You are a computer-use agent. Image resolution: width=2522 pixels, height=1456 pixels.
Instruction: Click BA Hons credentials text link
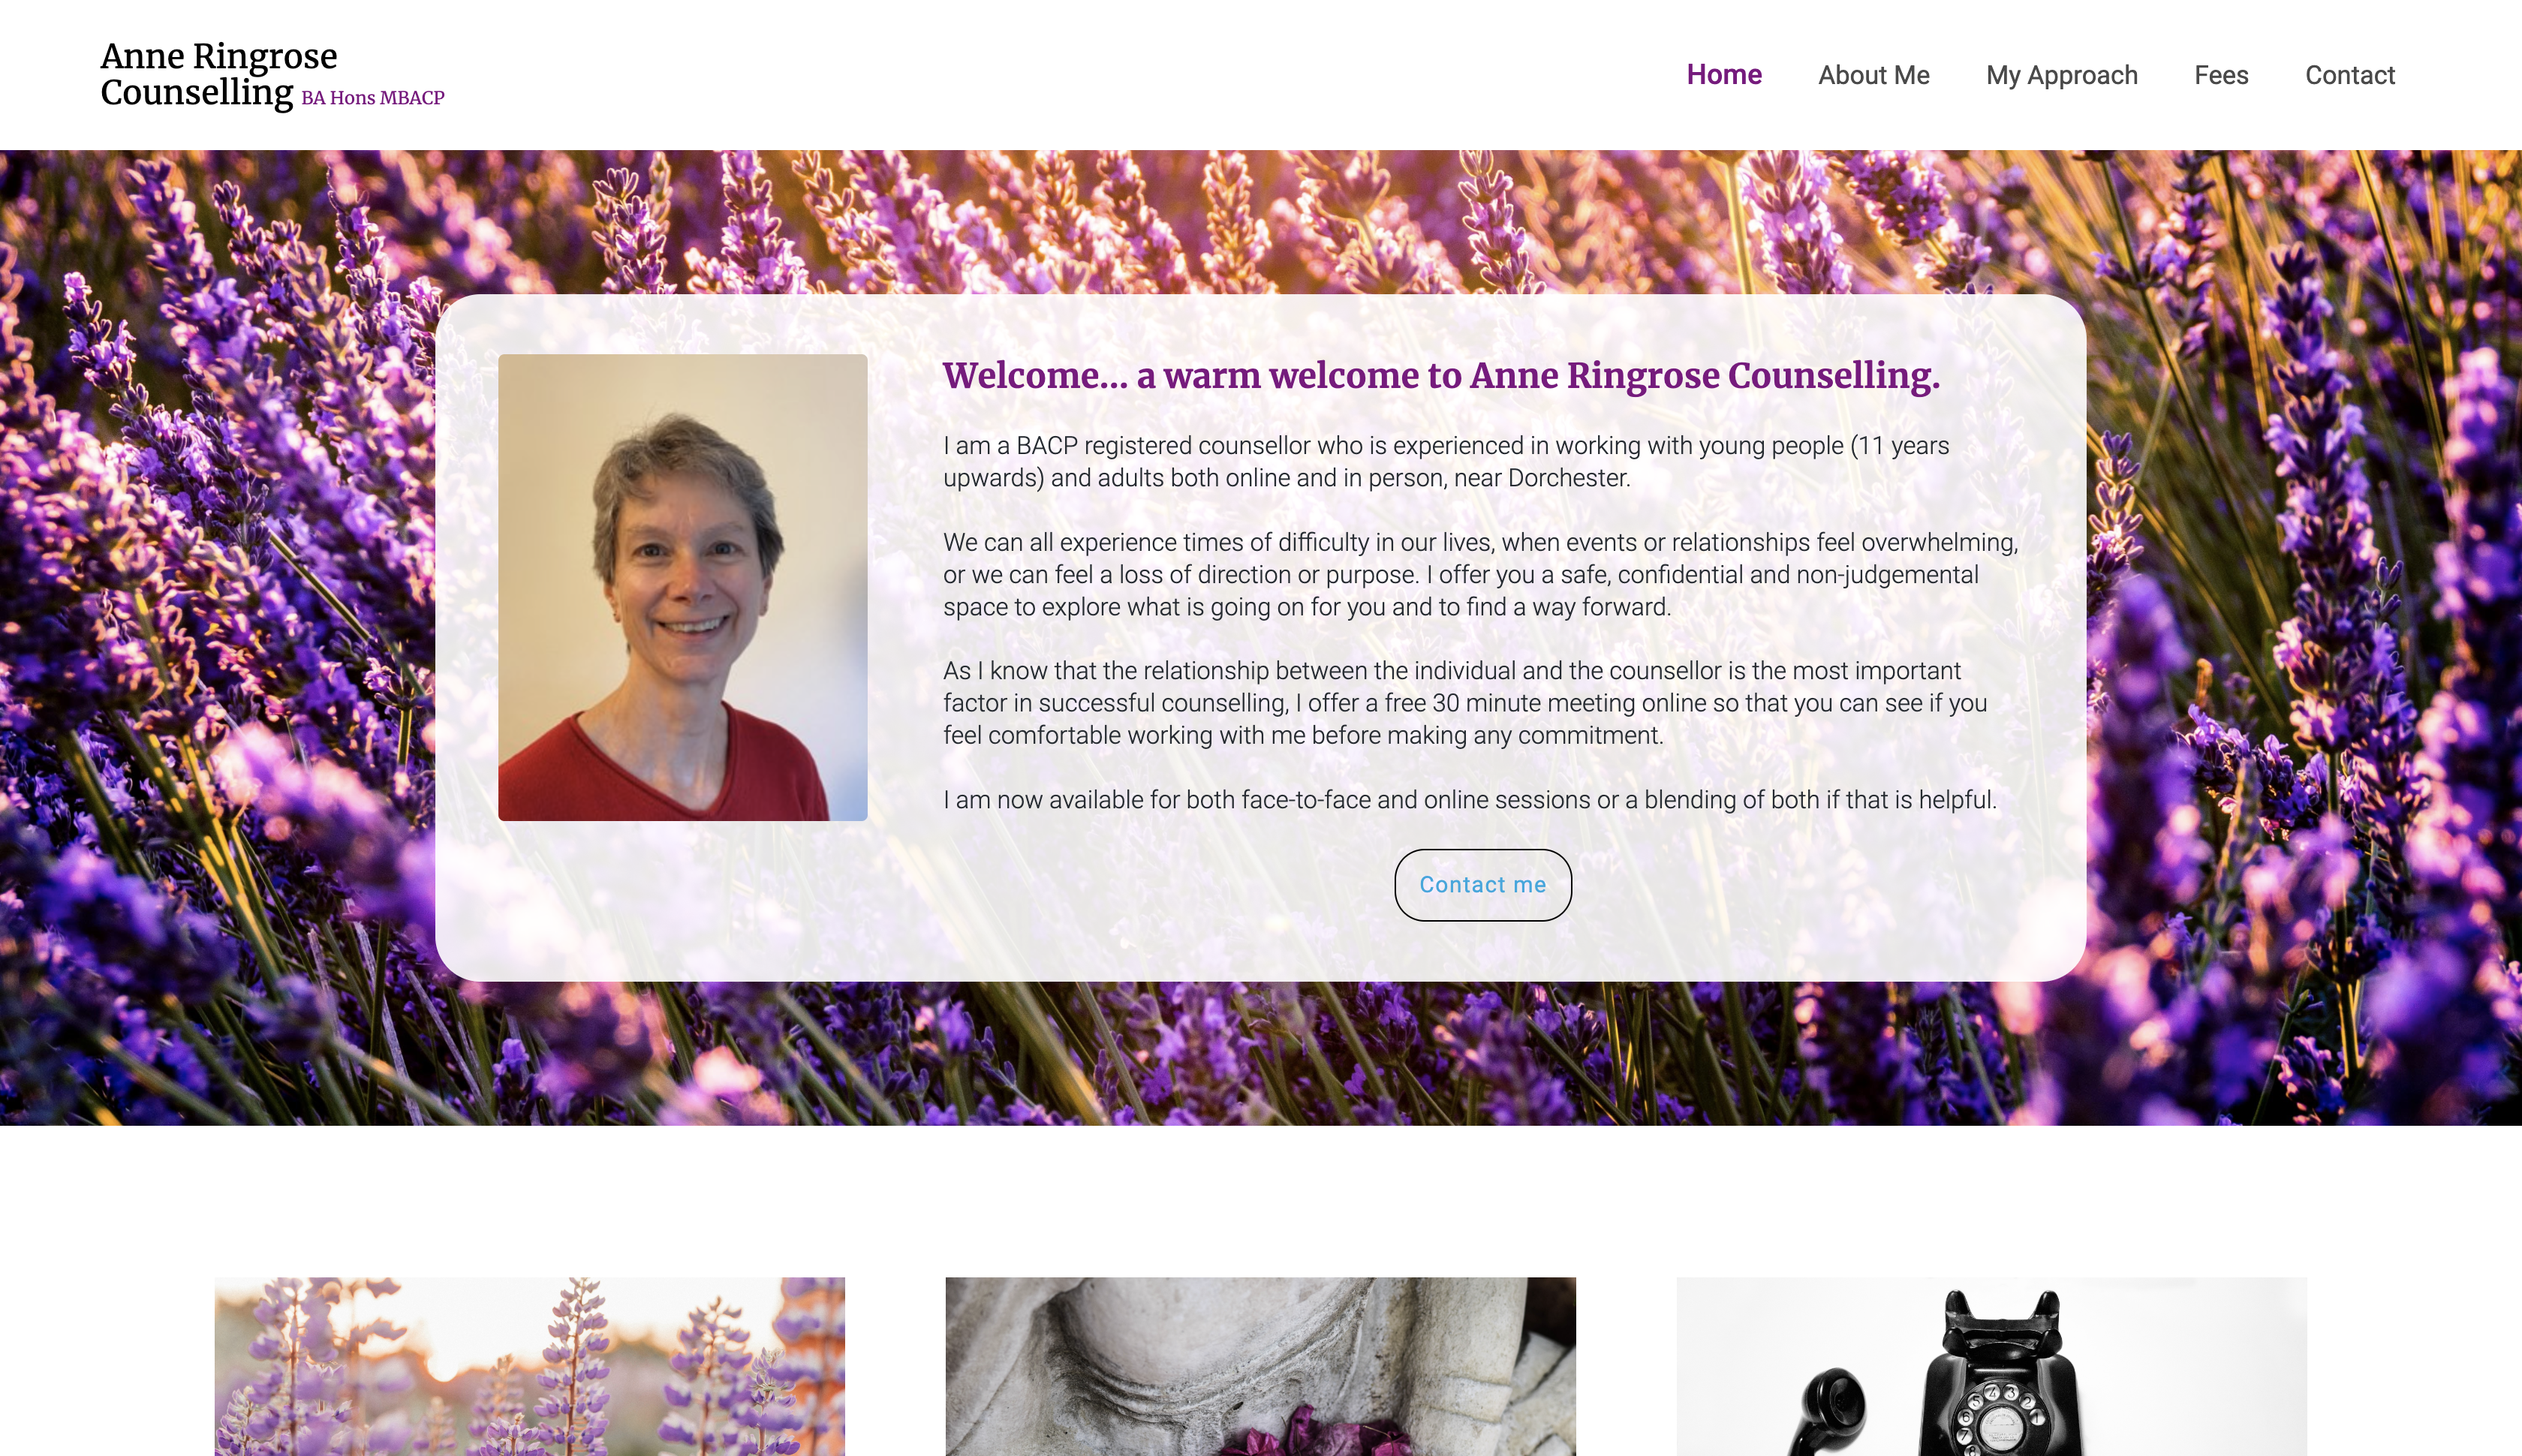[372, 97]
